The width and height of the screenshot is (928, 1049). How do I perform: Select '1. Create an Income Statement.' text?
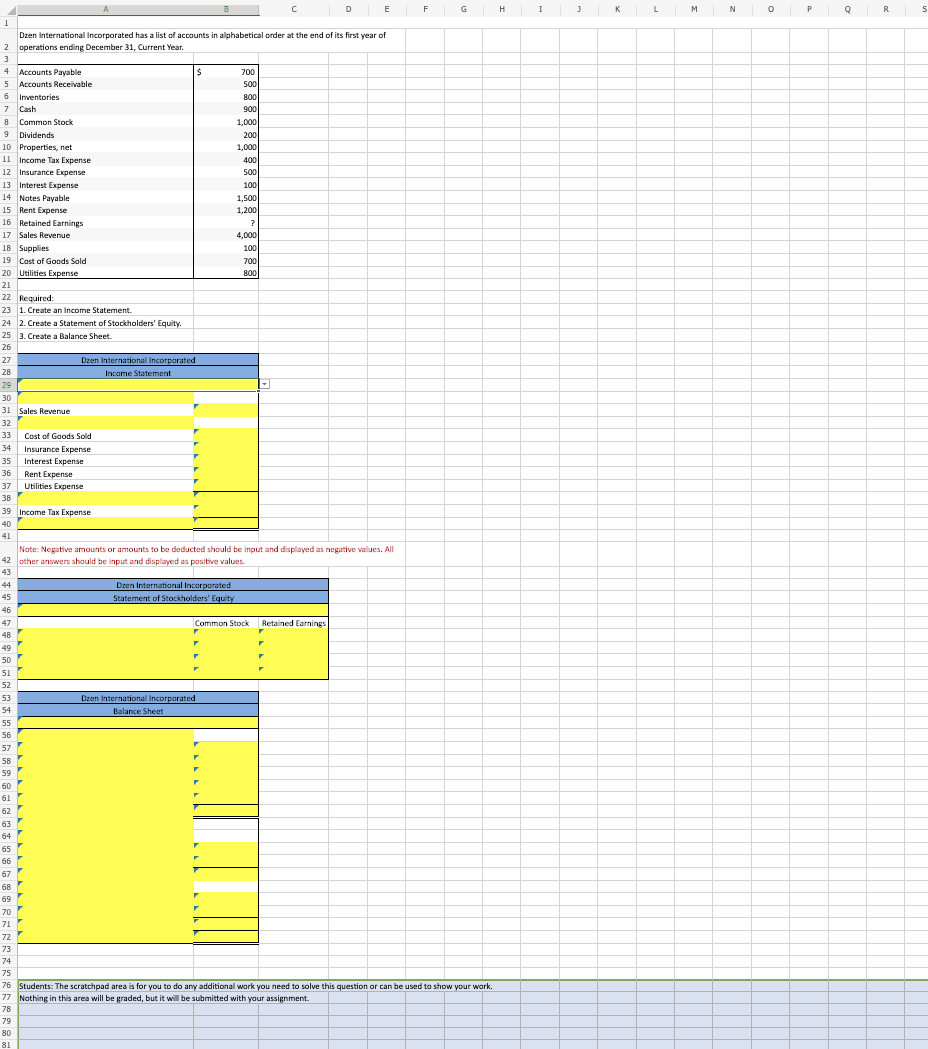pyautogui.click(x=76, y=310)
